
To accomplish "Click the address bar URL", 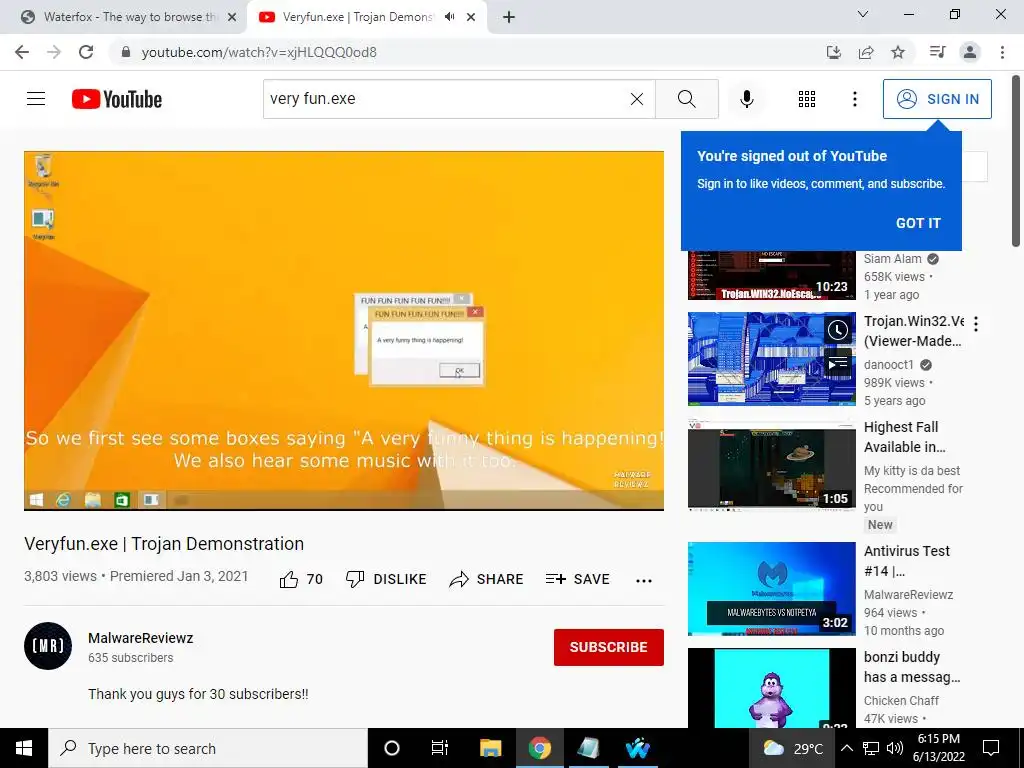I will (259, 52).
